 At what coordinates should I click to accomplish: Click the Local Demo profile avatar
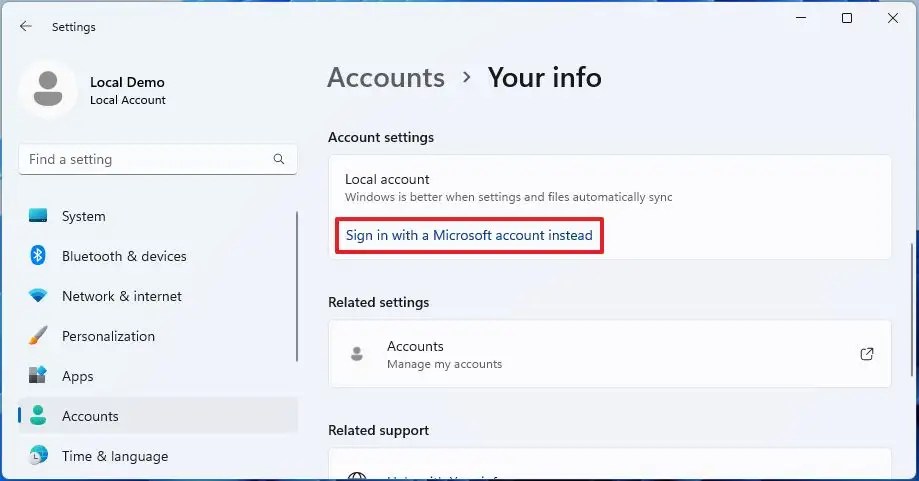(48, 89)
